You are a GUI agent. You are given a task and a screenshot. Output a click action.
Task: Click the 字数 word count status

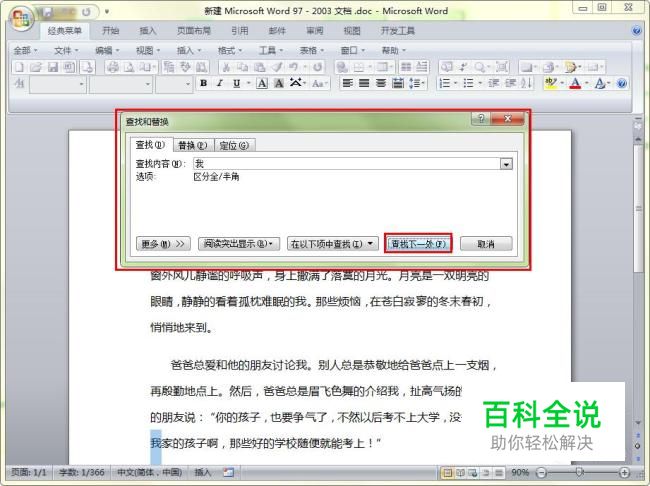click(x=81, y=472)
